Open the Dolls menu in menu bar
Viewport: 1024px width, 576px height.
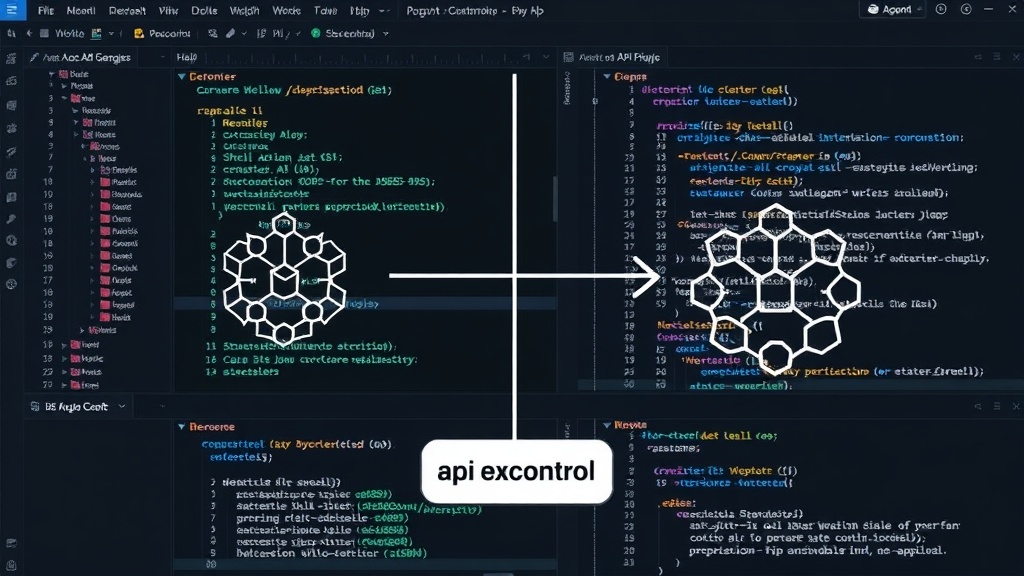coord(204,10)
